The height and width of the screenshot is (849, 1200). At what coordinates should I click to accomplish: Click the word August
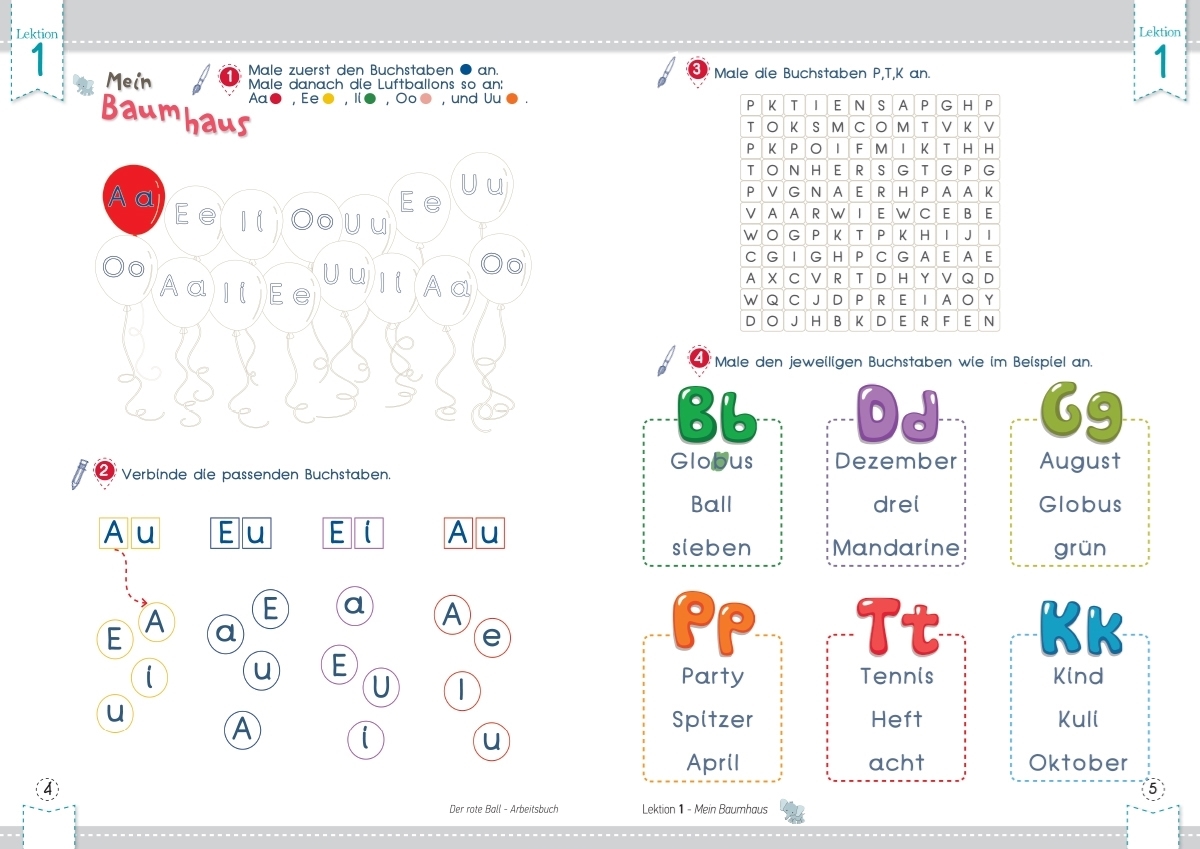(x=1080, y=462)
